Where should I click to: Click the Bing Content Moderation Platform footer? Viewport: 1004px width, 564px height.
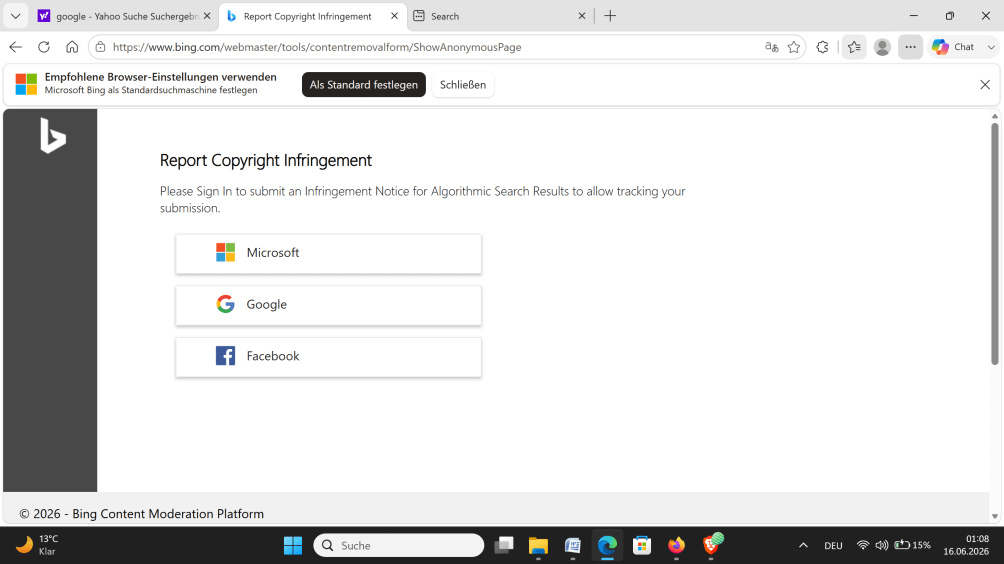point(142,514)
